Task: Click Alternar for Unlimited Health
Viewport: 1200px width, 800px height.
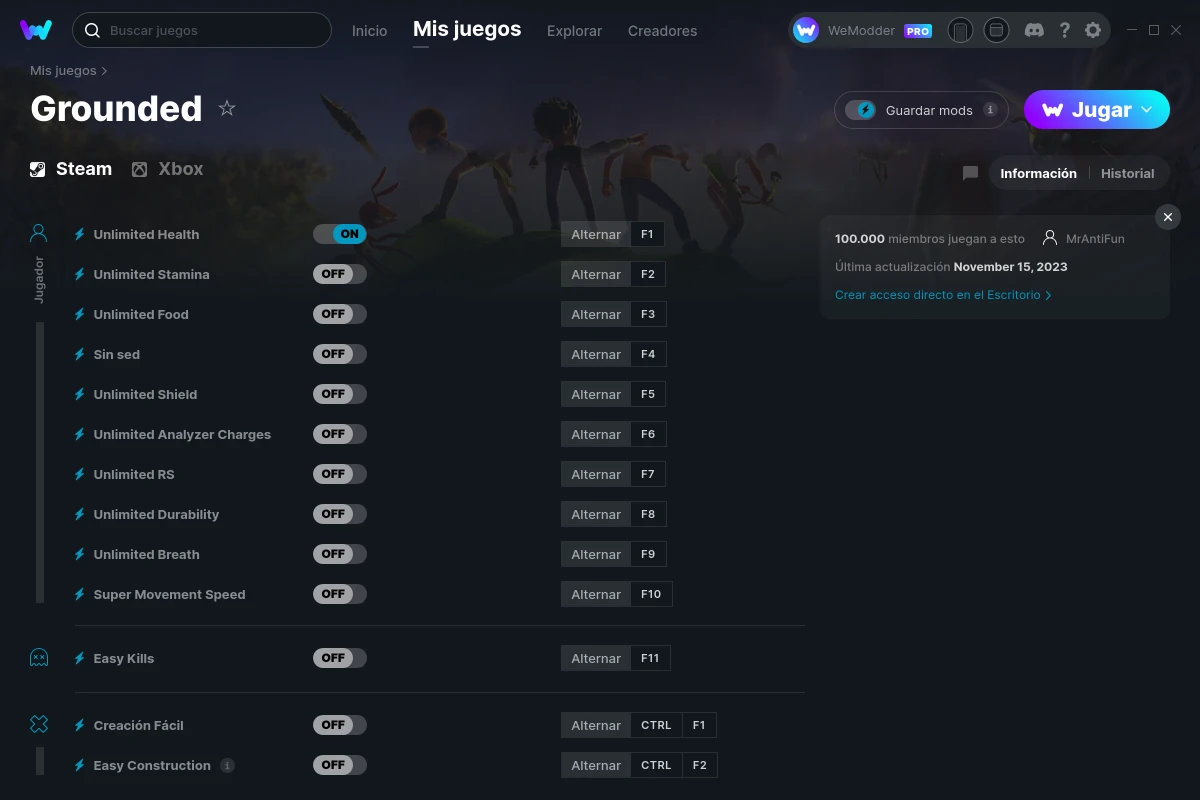Action: point(596,234)
